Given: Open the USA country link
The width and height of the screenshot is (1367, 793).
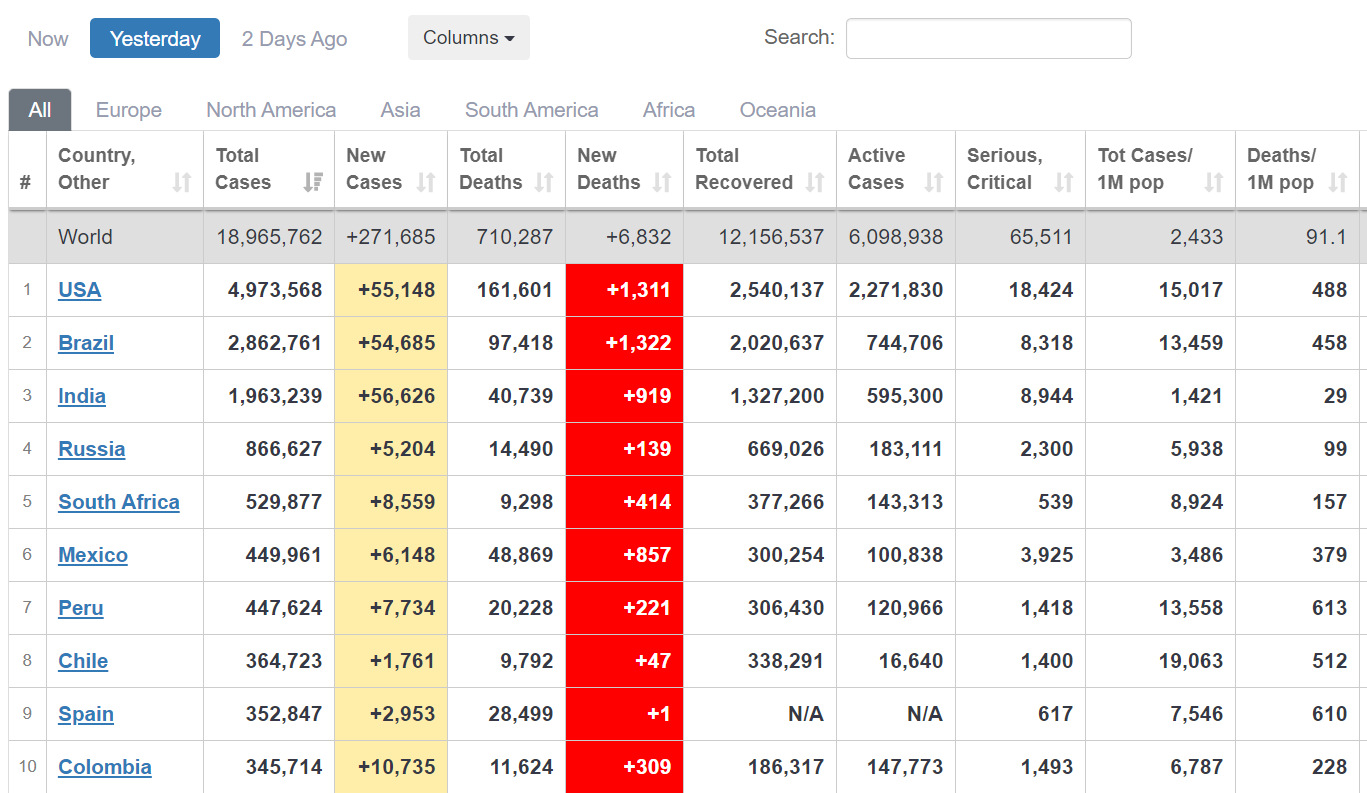Looking at the screenshot, I should tap(80, 290).
